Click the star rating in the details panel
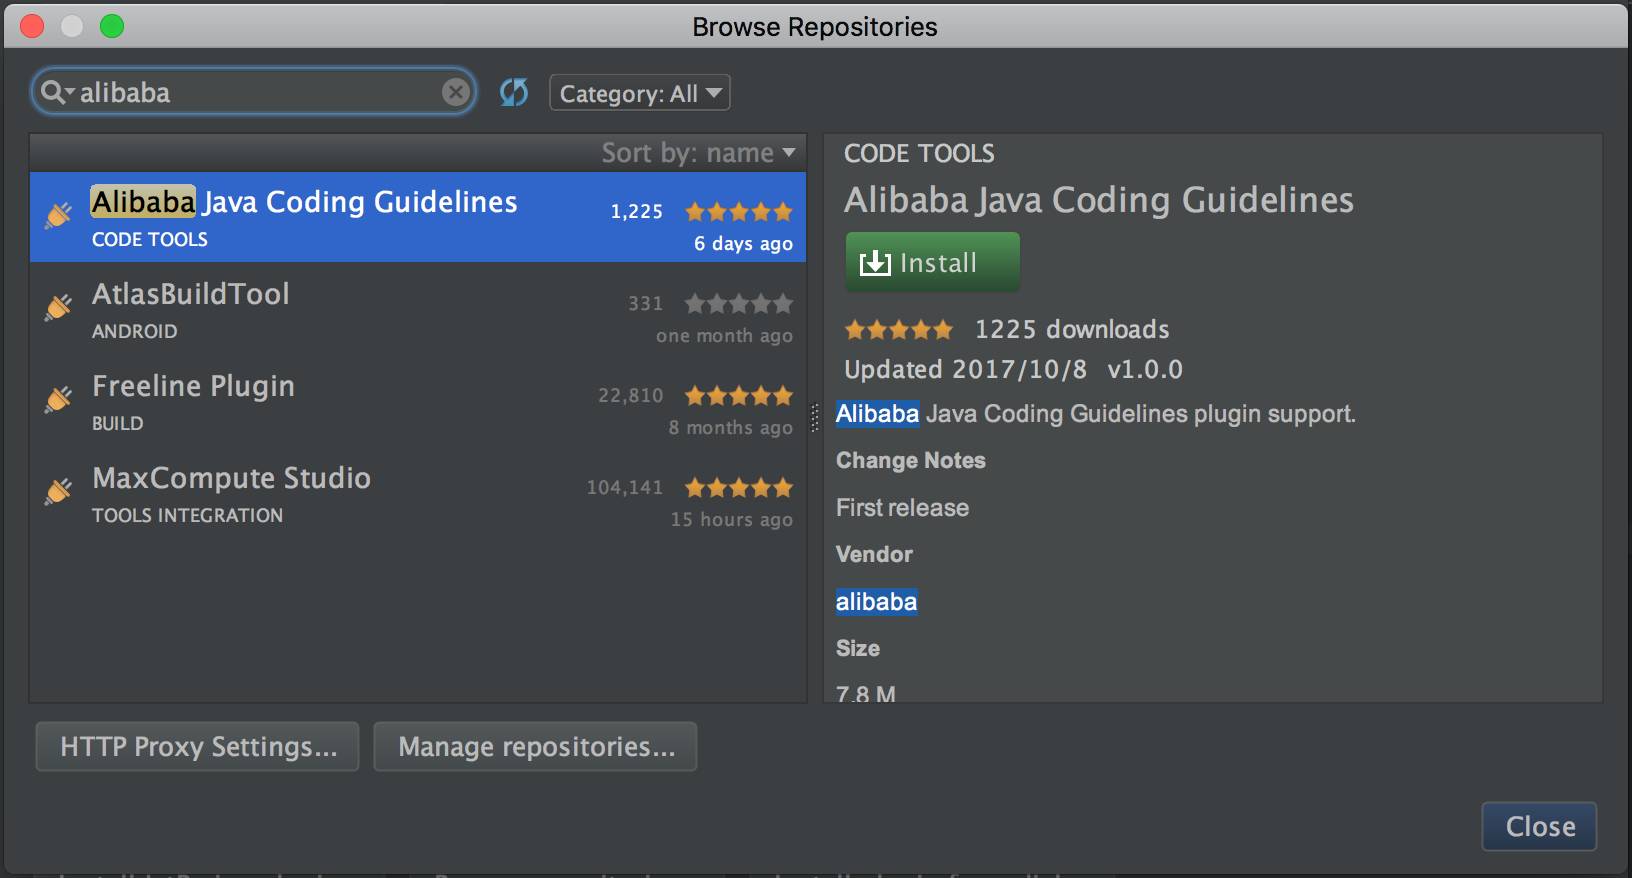 pyautogui.click(x=899, y=329)
